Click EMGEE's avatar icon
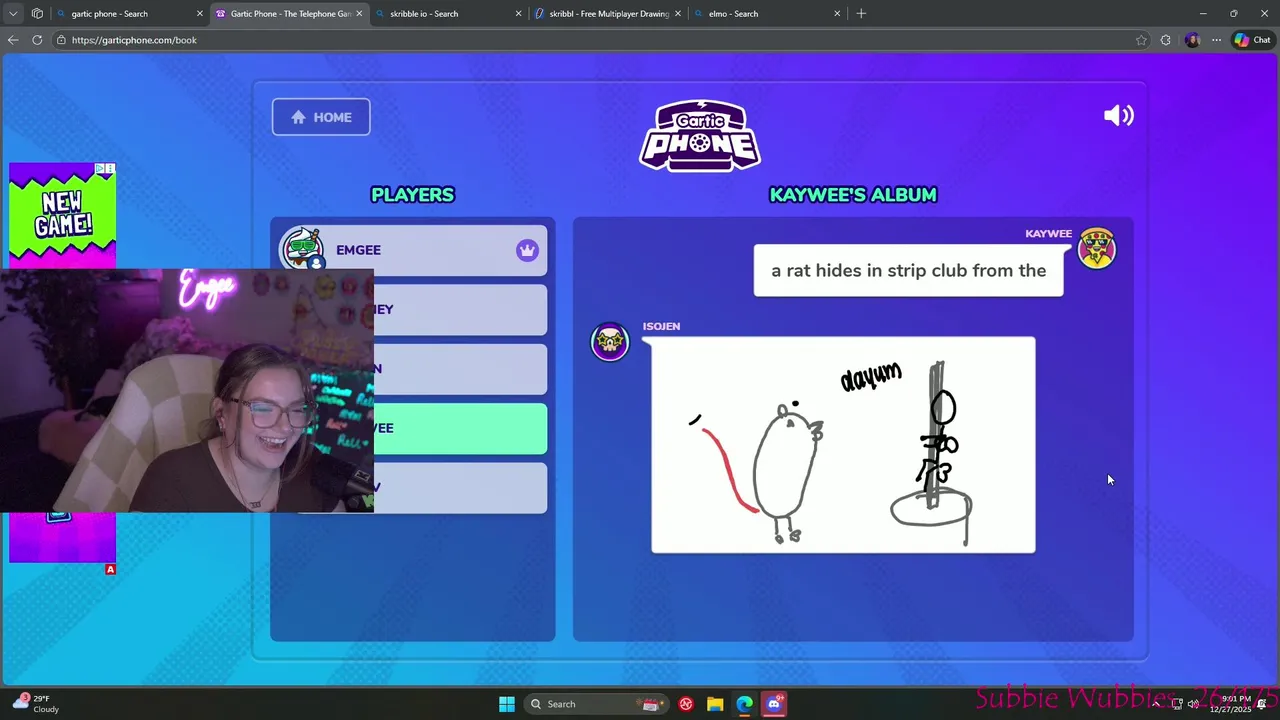1280x720 pixels. pyautogui.click(x=302, y=249)
